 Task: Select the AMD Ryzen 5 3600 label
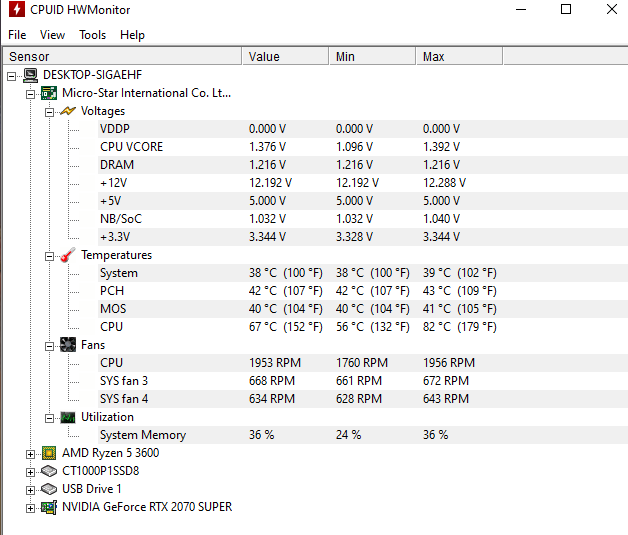click(x=111, y=453)
